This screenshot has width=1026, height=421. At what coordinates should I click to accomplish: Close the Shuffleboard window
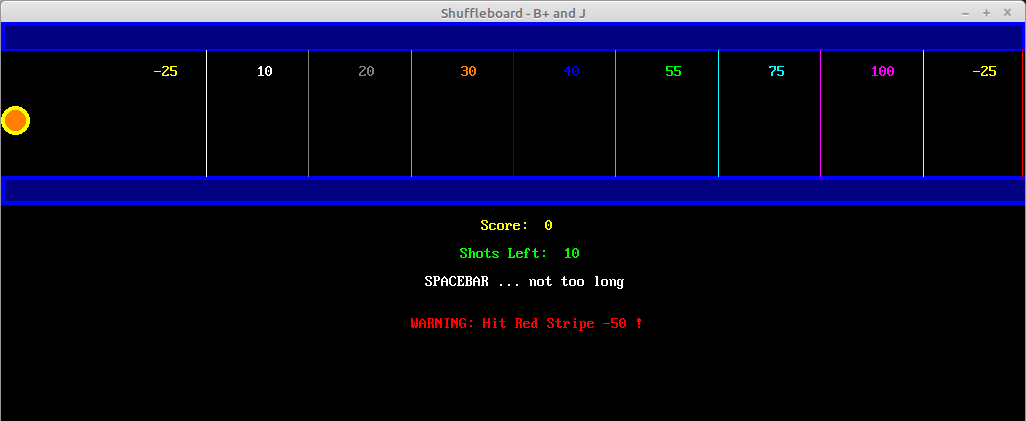click(1007, 12)
